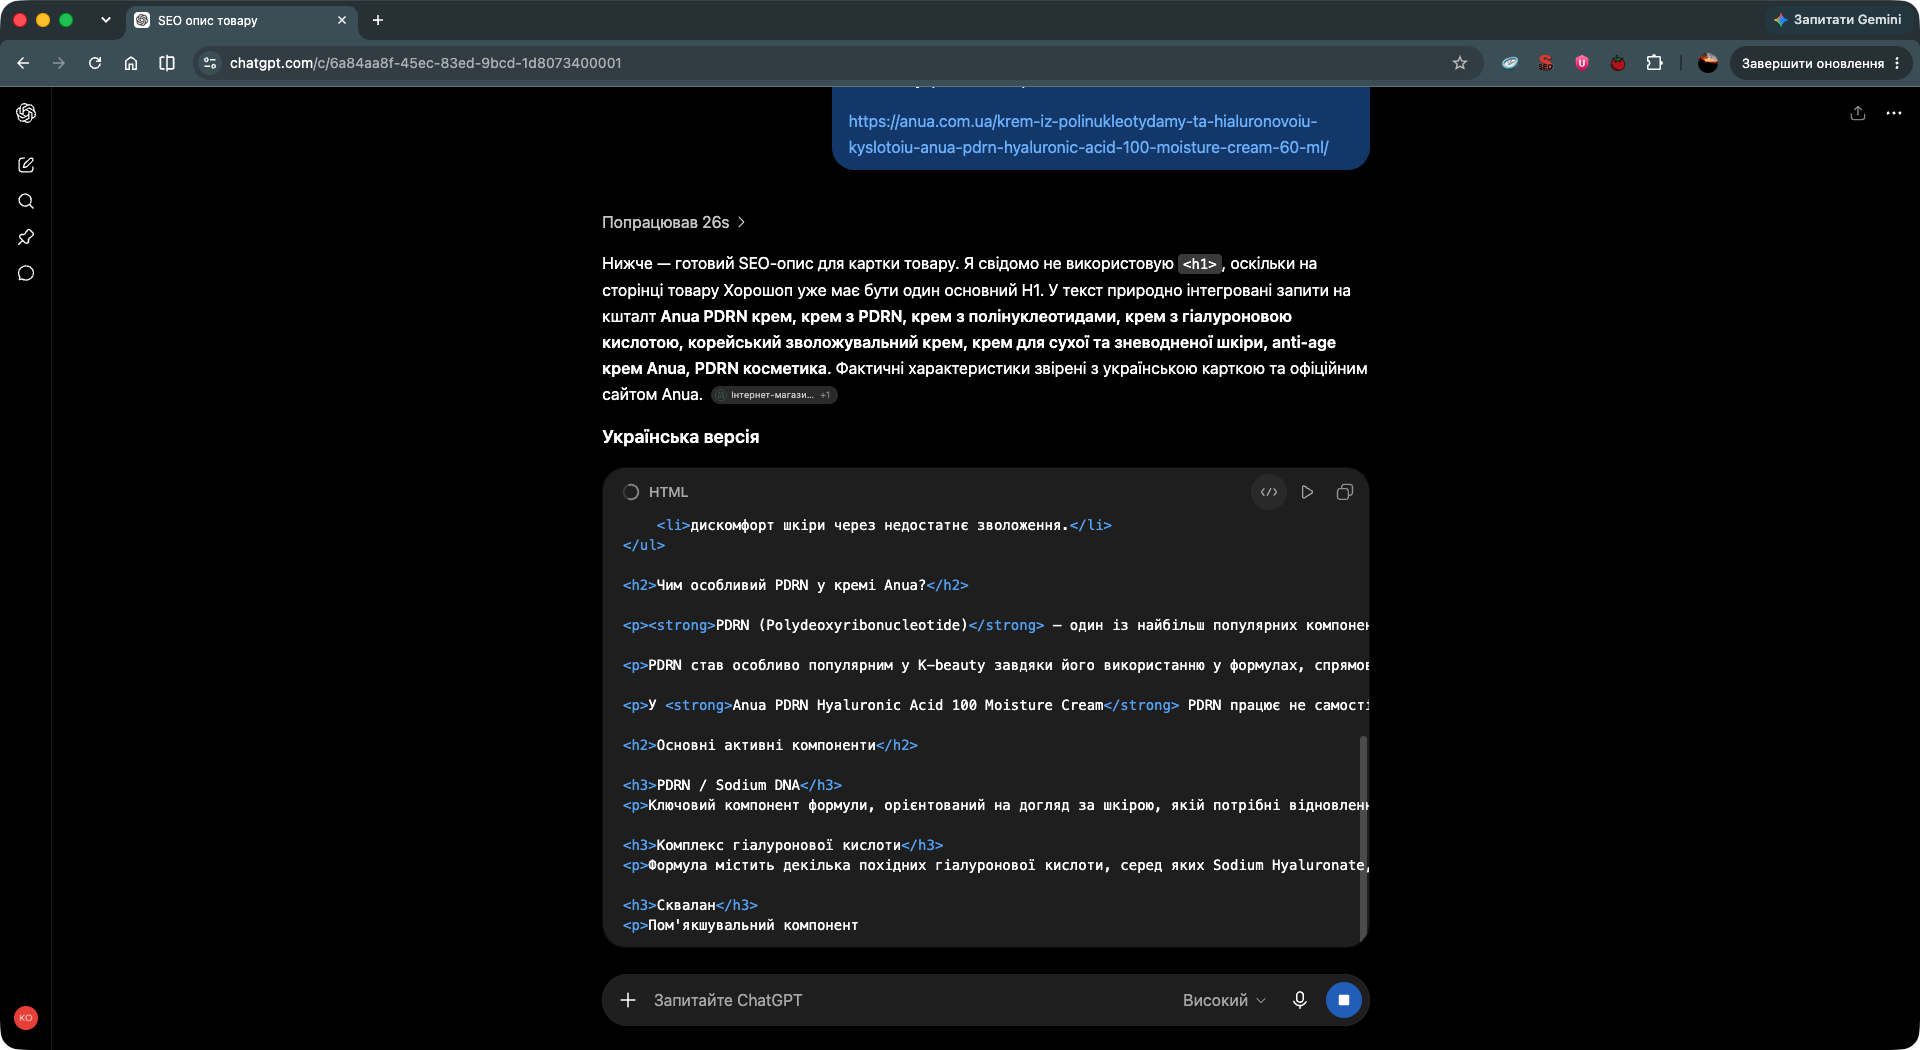Open search chats magnifier icon in sidebar
Screen dimensions: 1920x1050
coord(26,201)
